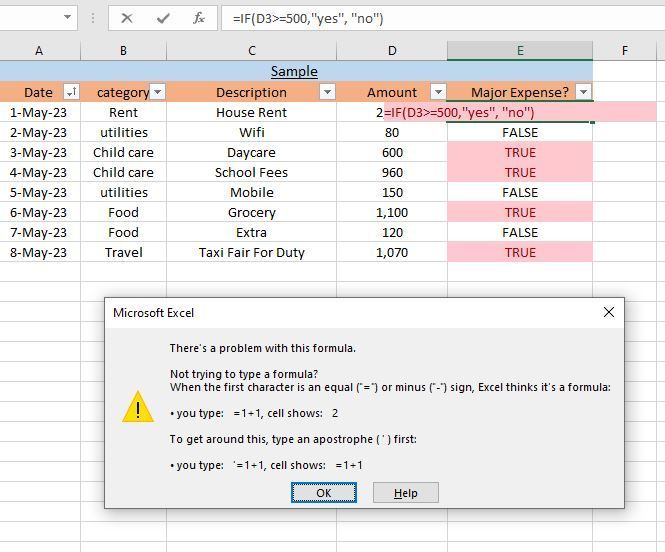665x552 pixels.
Task: Select TRUE cell in the Taxi Fair row
Action: coord(520,252)
